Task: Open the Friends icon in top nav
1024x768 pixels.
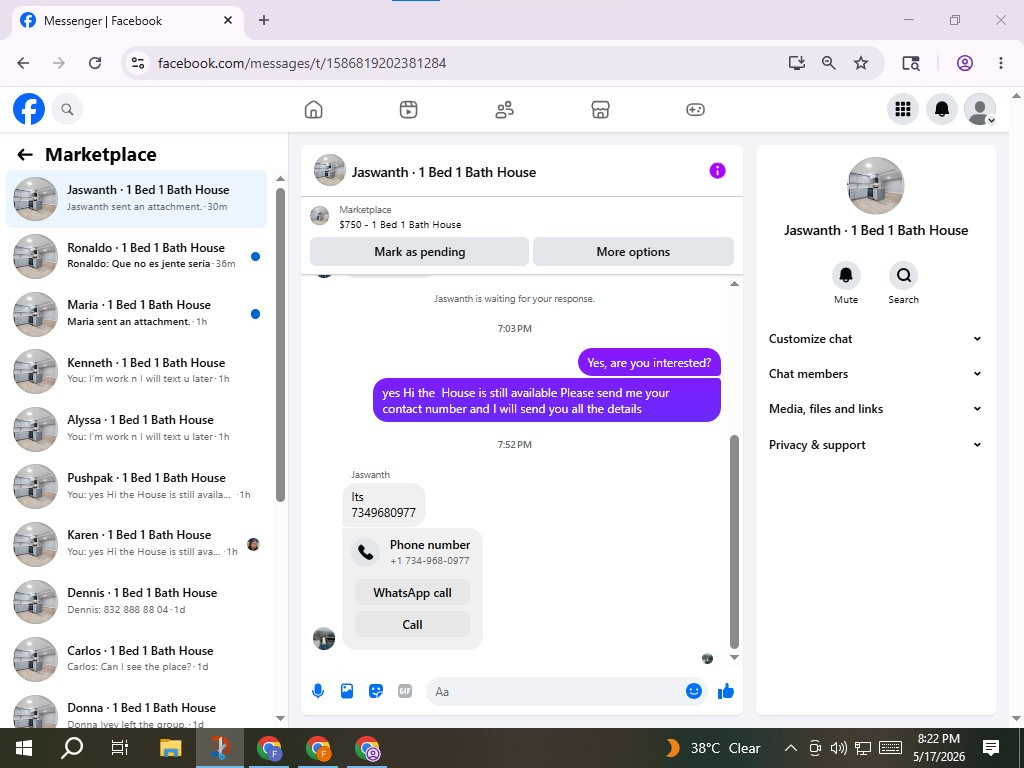Action: 504,109
